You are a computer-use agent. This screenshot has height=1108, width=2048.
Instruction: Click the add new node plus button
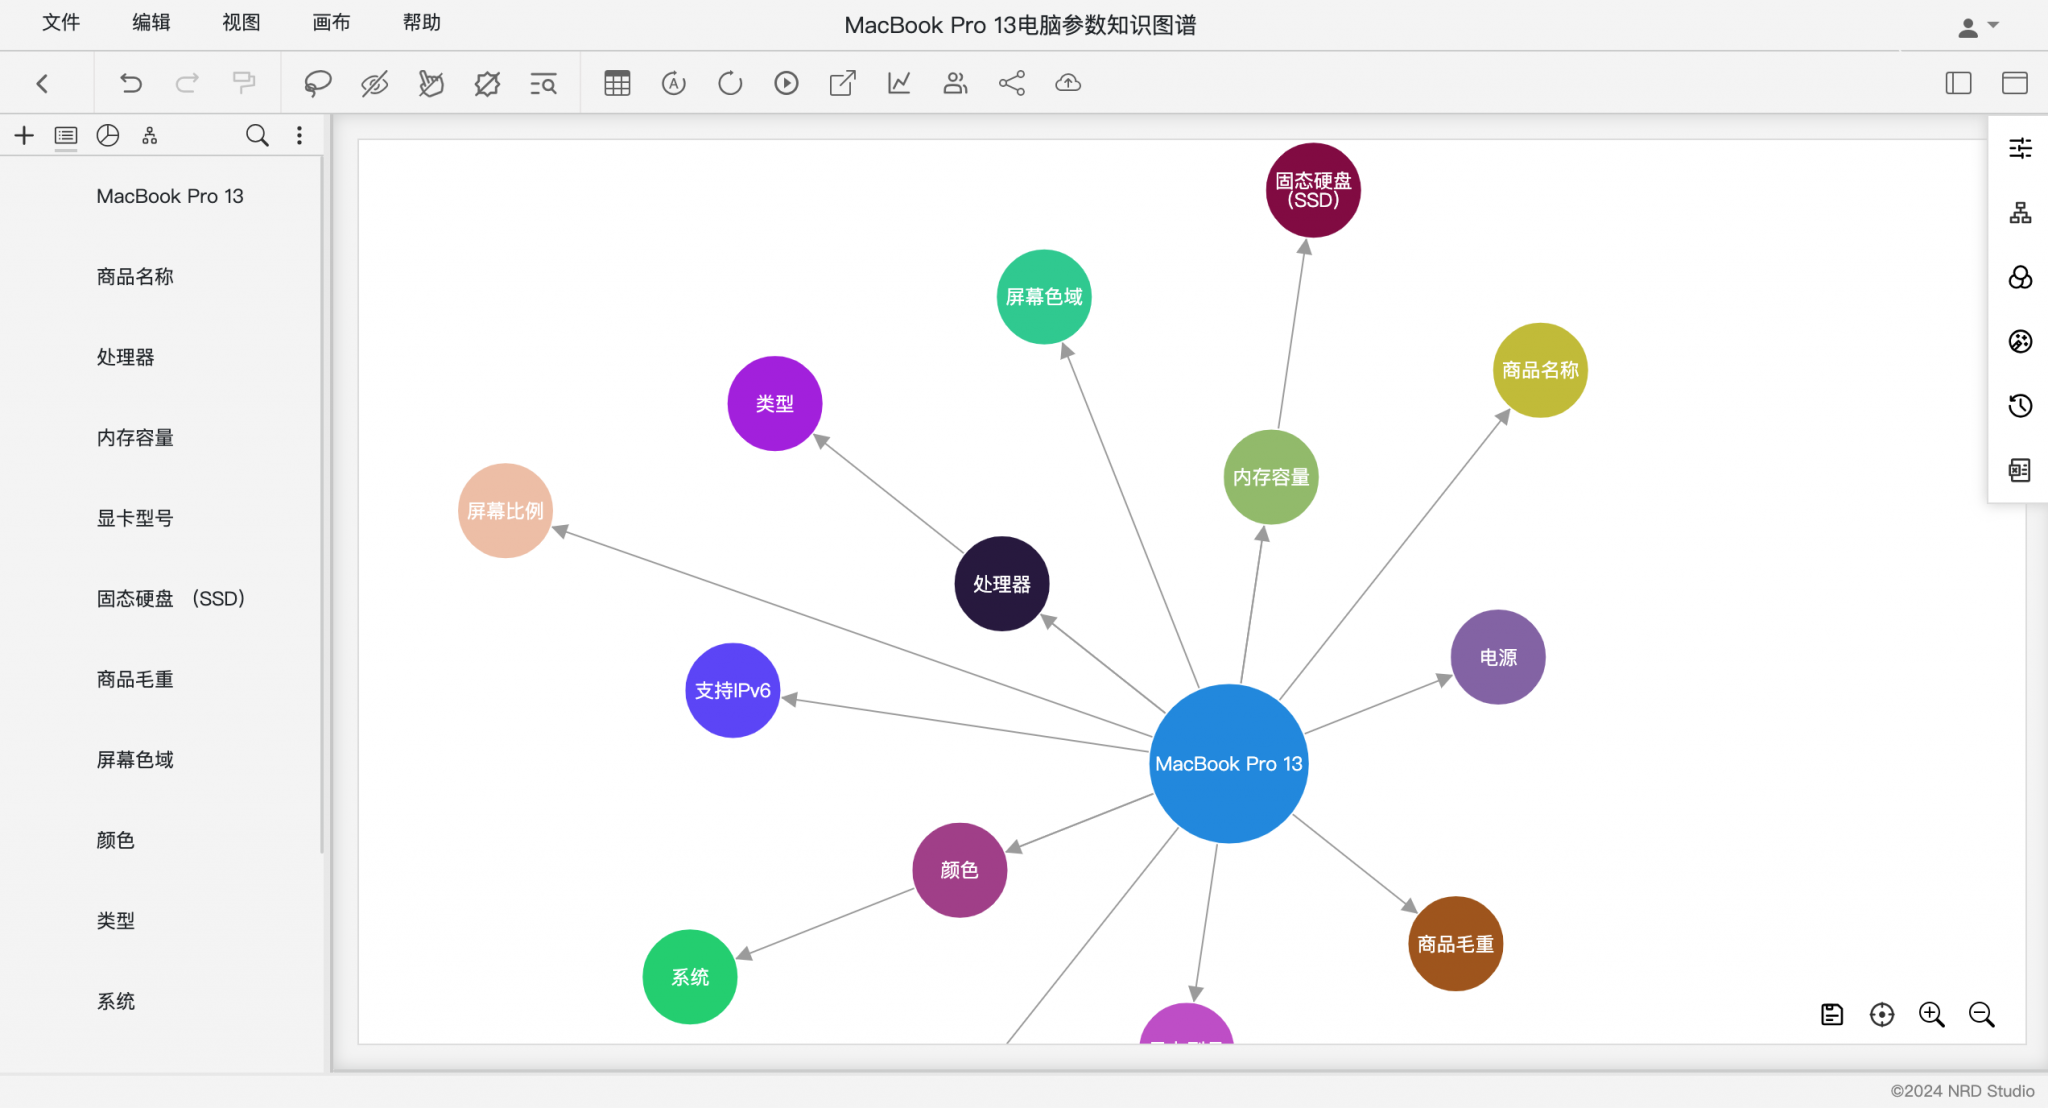point(24,136)
